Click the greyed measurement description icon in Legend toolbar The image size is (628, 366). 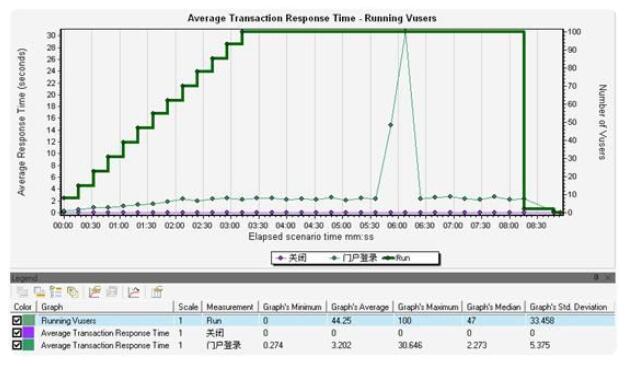(112, 292)
